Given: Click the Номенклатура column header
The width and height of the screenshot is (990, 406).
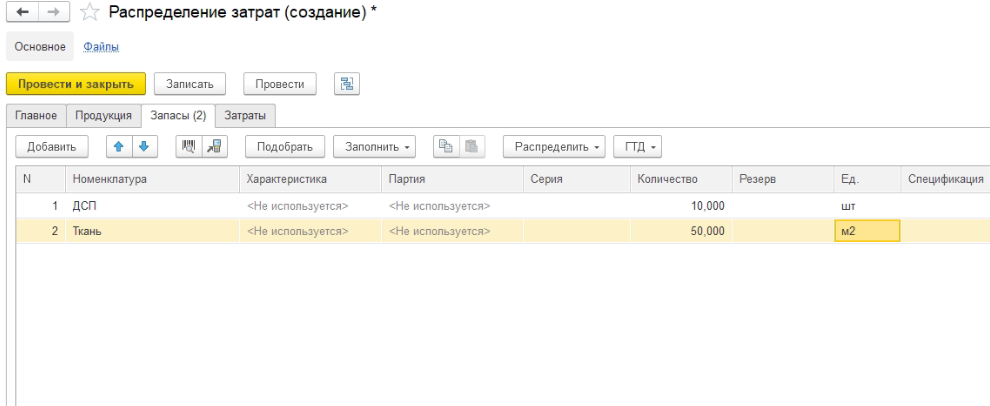Looking at the screenshot, I should [152, 179].
